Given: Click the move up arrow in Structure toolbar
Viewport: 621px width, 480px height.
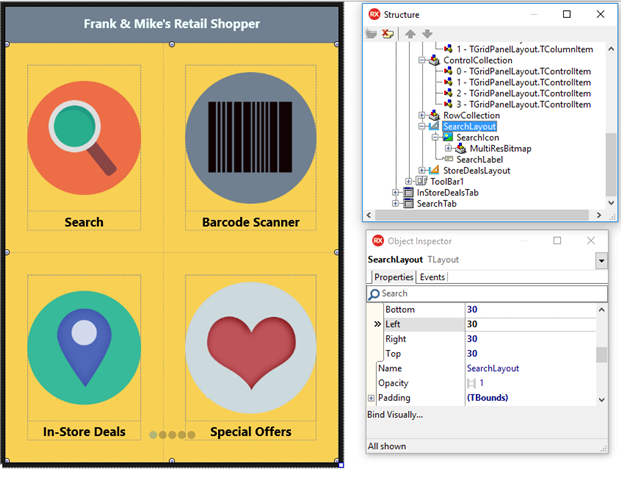Looking at the screenshot, I should [x=410, y=34].
